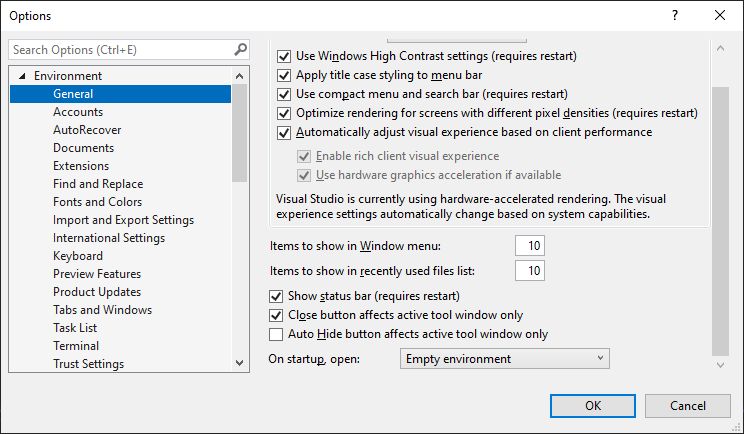Open the Keyboard options page

coord(78,256)
